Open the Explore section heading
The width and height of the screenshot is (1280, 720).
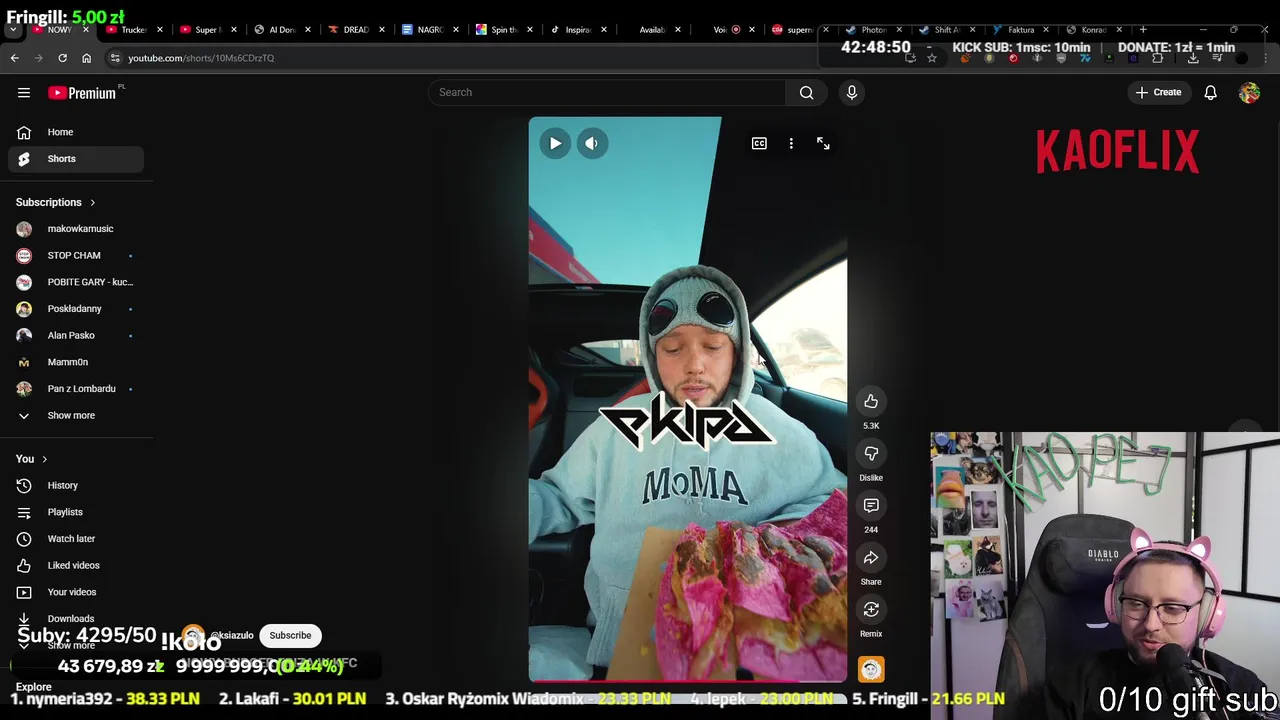33,687
